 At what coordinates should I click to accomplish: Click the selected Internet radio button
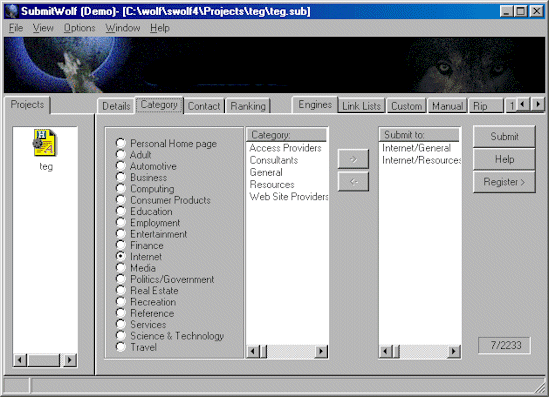pos(121,256)
